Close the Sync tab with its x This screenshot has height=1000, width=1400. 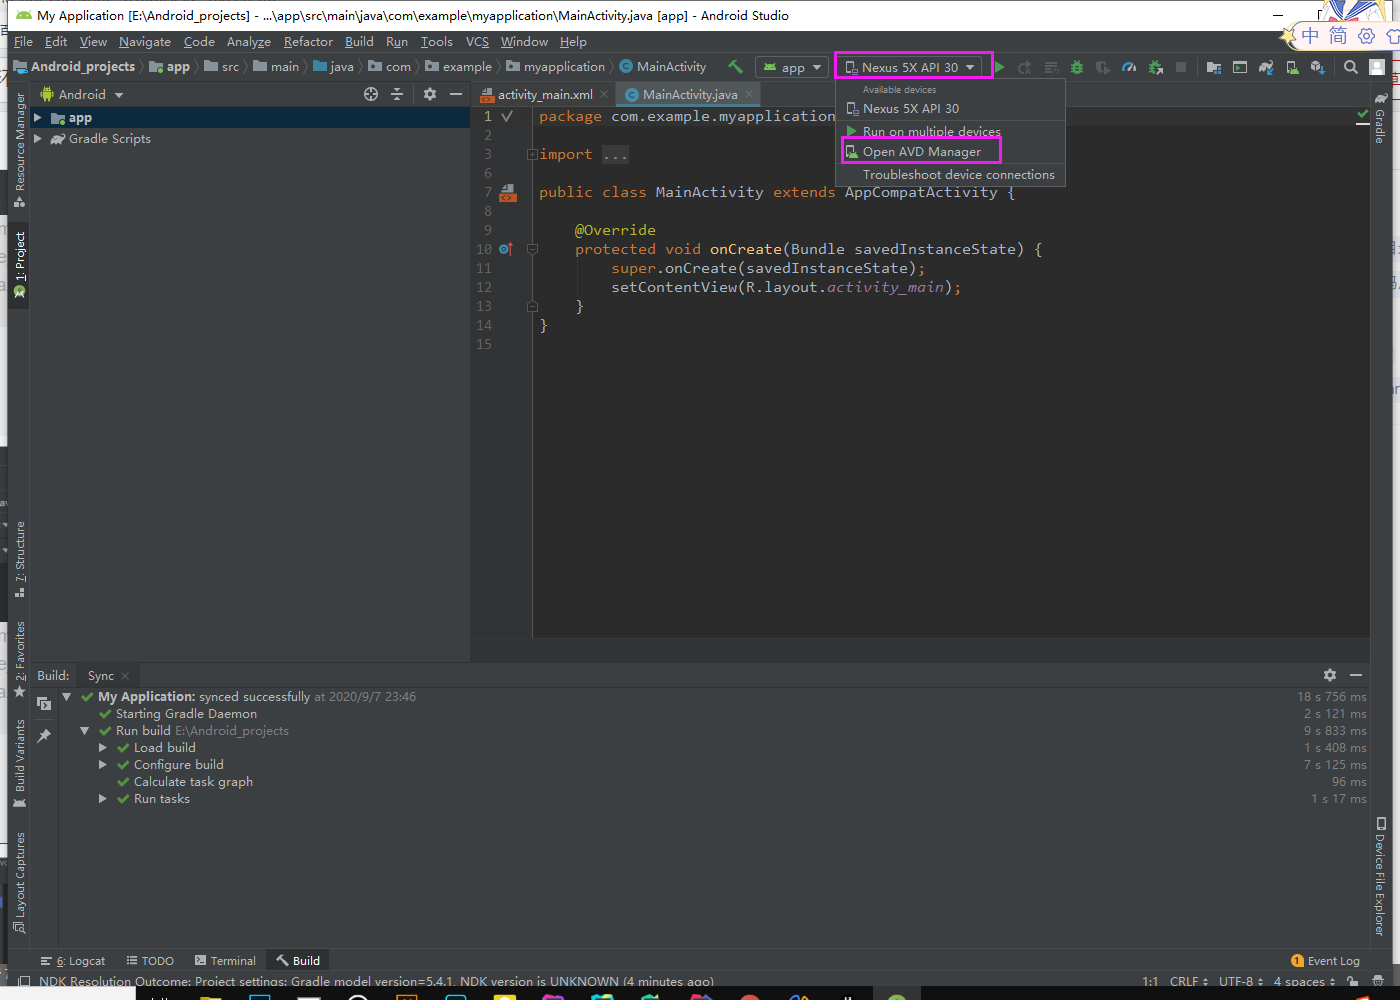pyautogui.click(x=125, y=676)
